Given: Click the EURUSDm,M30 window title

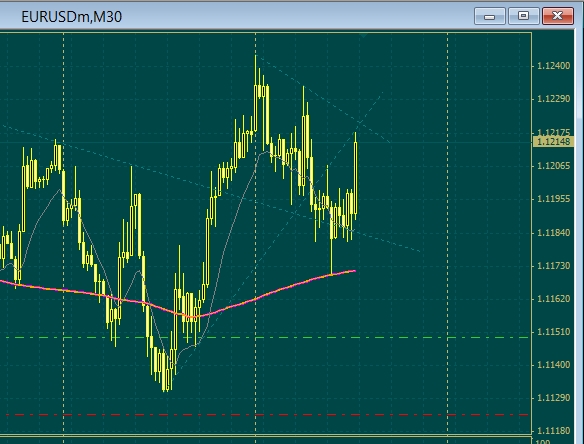Looking at the screenshot, I should click(72, 17).
